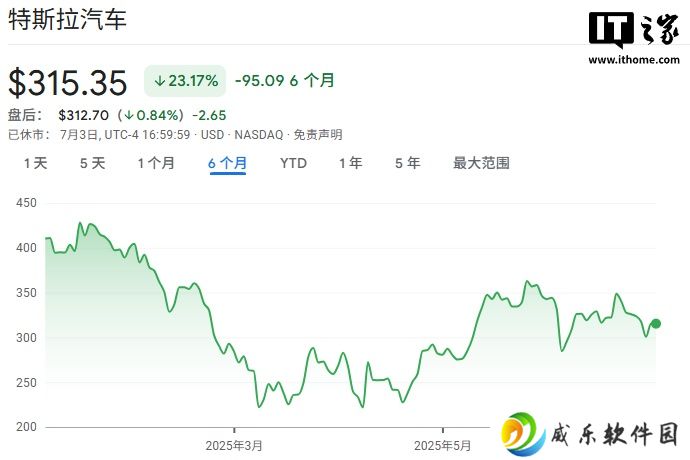Click the 250 y-axis value
Viewport: 690px width, 460px height.
pyautogui.click(x=26, y=382)
